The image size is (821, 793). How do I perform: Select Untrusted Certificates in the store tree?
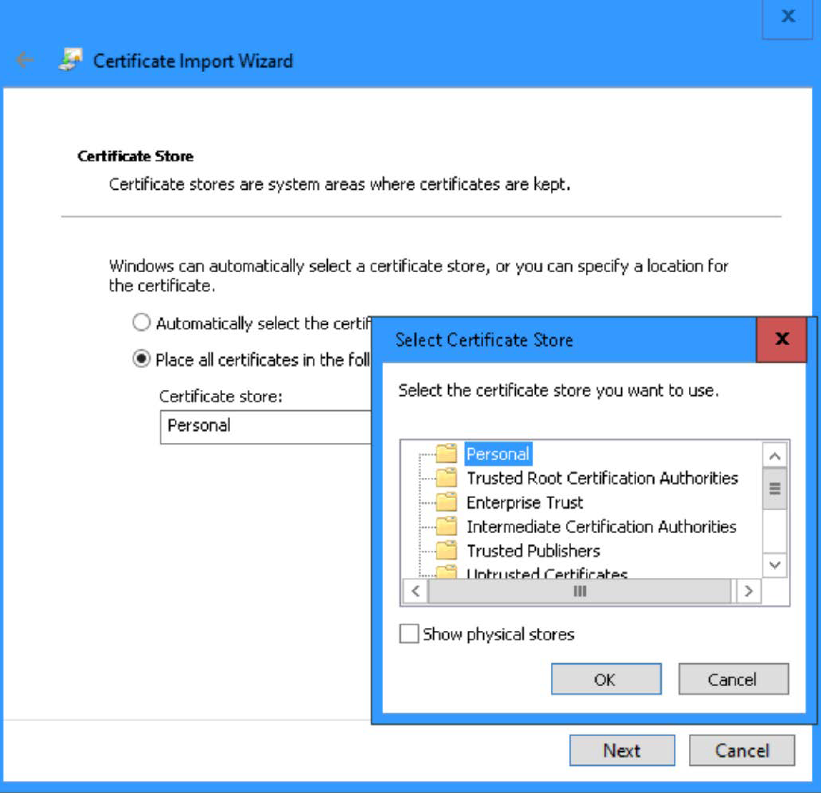(x=546, y=574)
